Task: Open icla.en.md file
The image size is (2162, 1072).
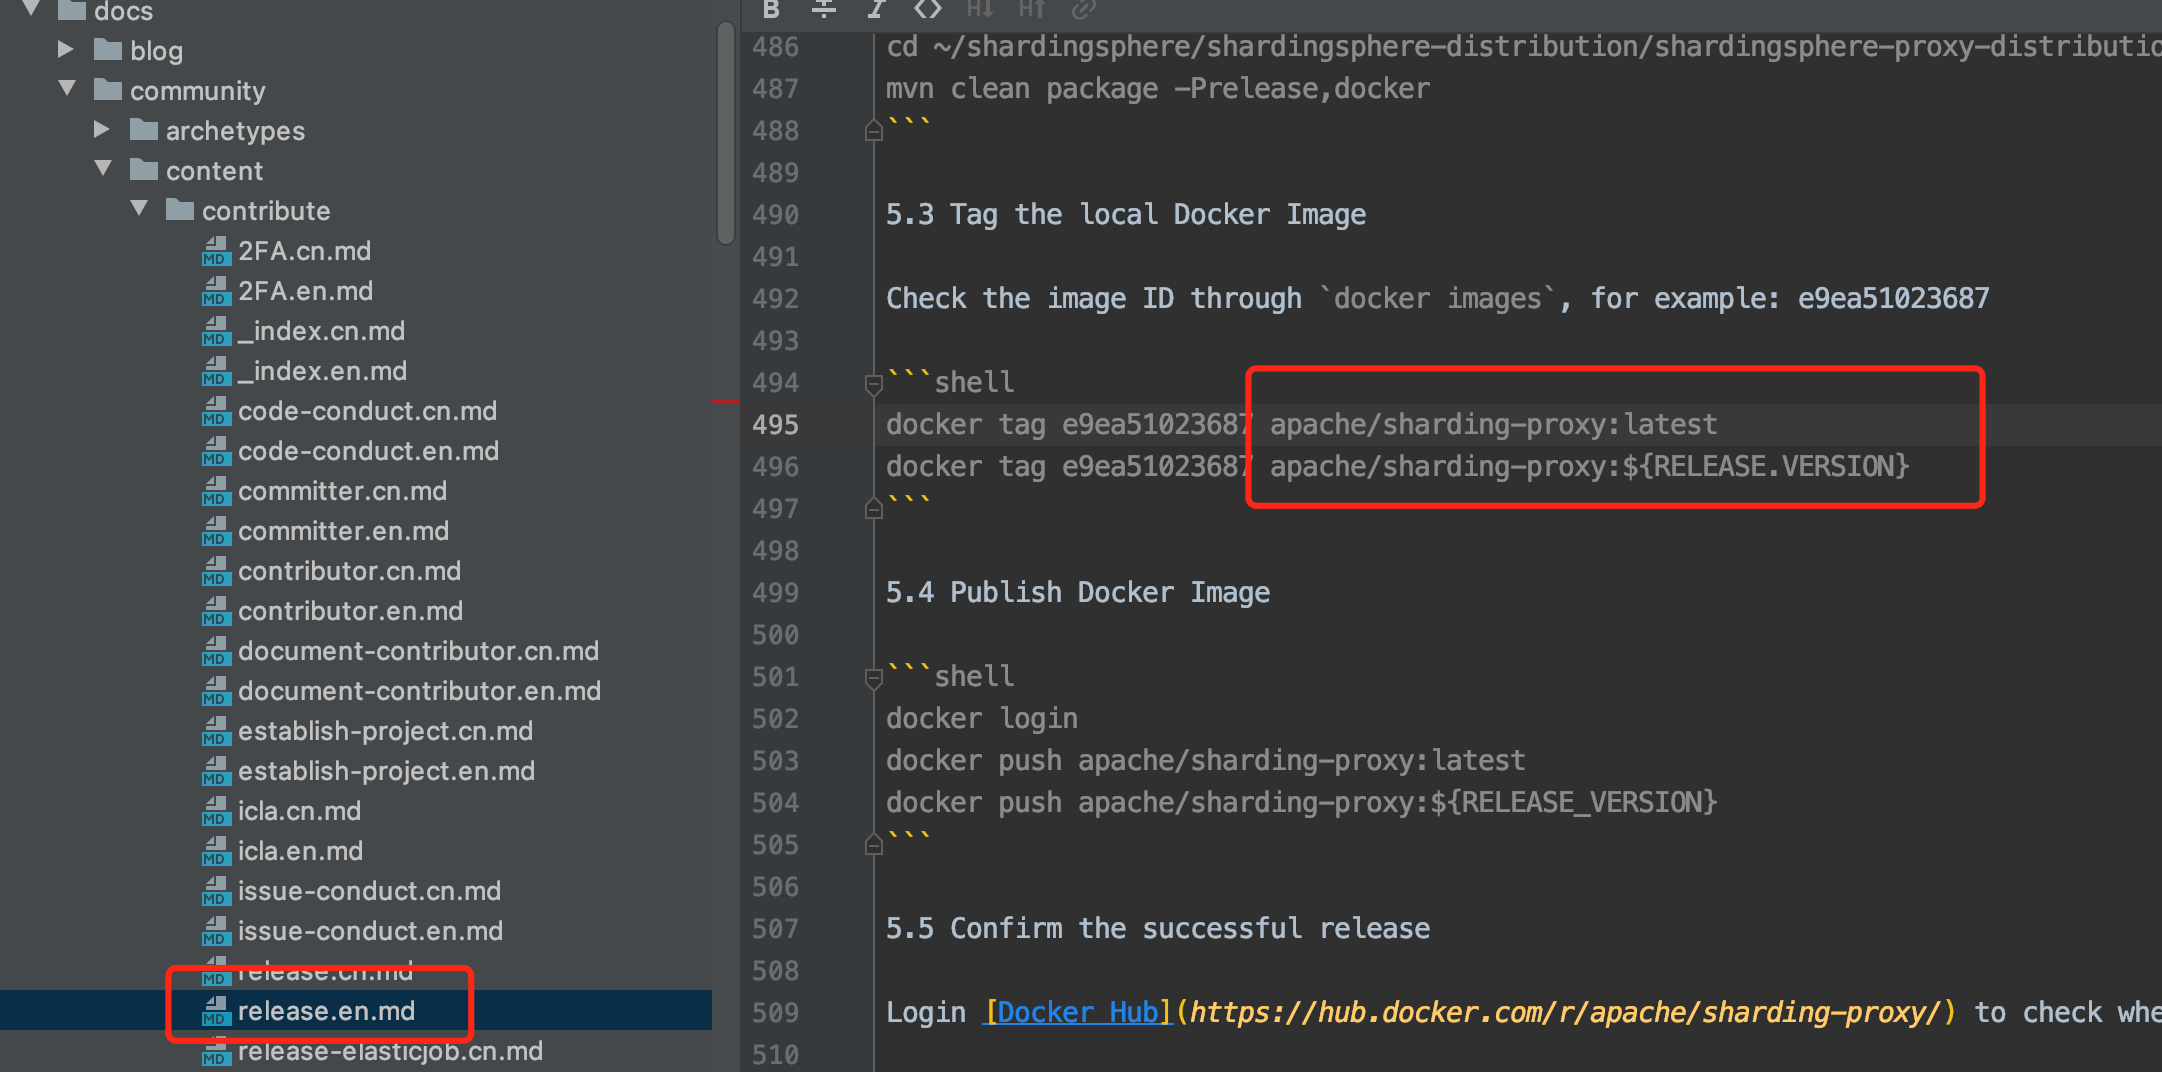Action: pos(300,851)
